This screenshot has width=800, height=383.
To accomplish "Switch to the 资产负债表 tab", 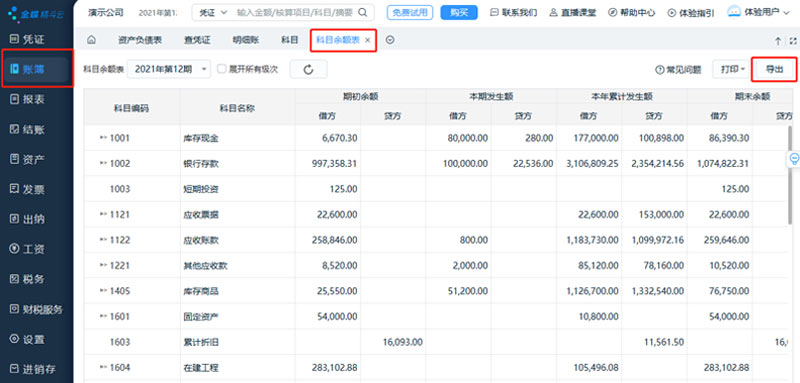I will point(140,40).
